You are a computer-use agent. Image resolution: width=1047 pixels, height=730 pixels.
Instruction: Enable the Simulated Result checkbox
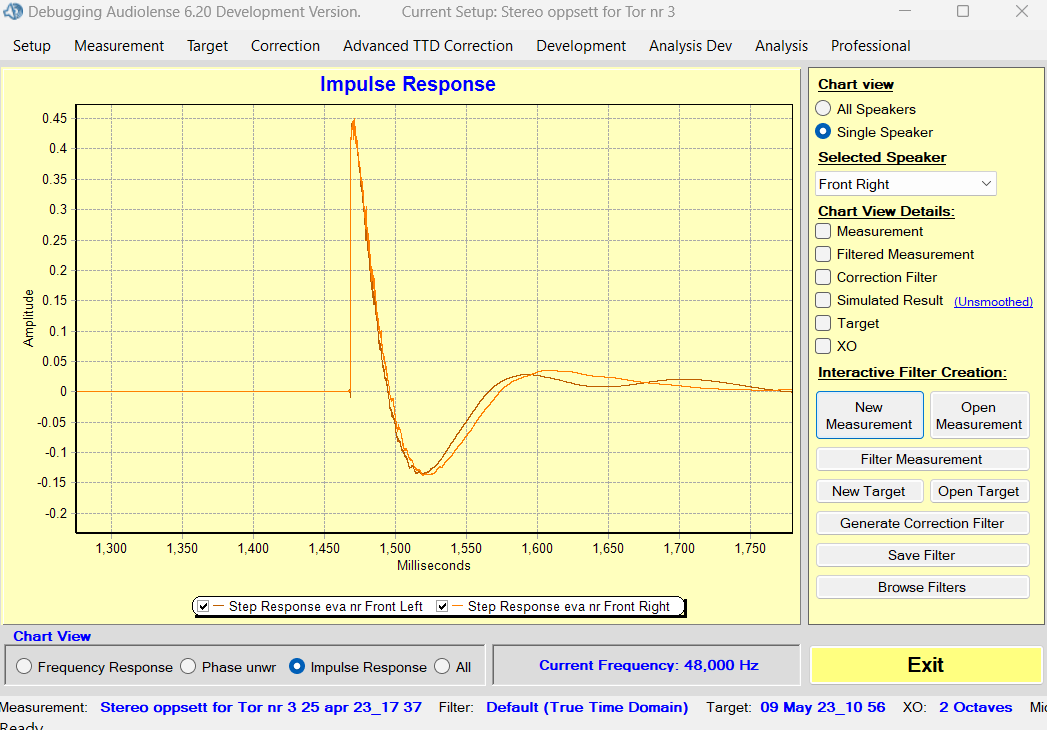tap(823, 300)
